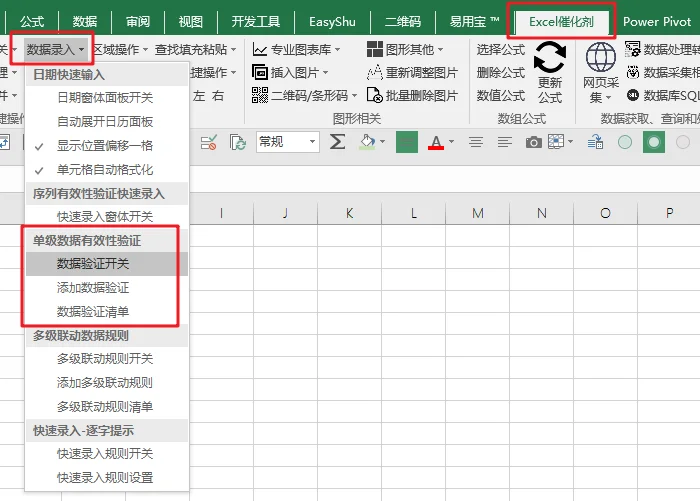Toggle 日期窗体面板开关
Screen dimensions: 700x501
coord(107,98)
